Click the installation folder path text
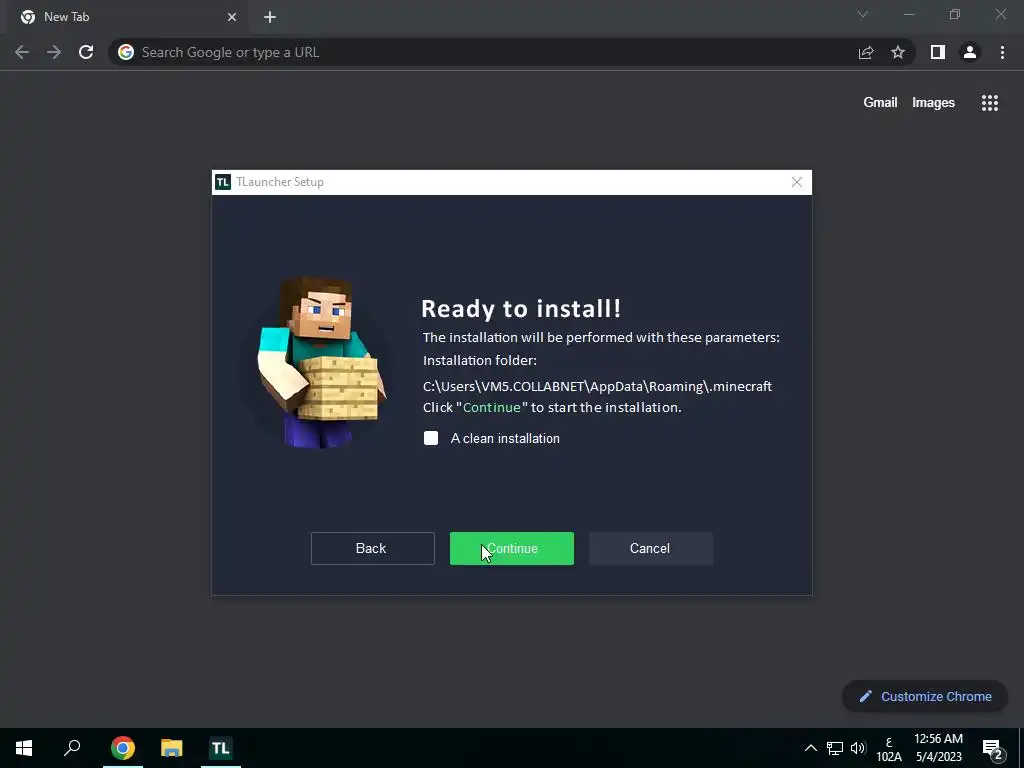Screen dimensions: 1024x768 (597, 386)
